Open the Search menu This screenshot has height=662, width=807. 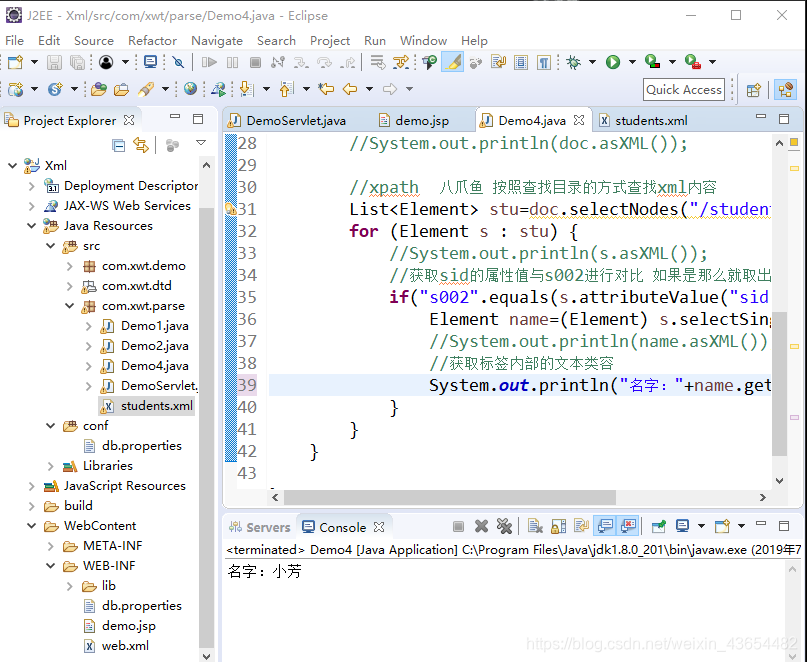(x=276, y=41)
